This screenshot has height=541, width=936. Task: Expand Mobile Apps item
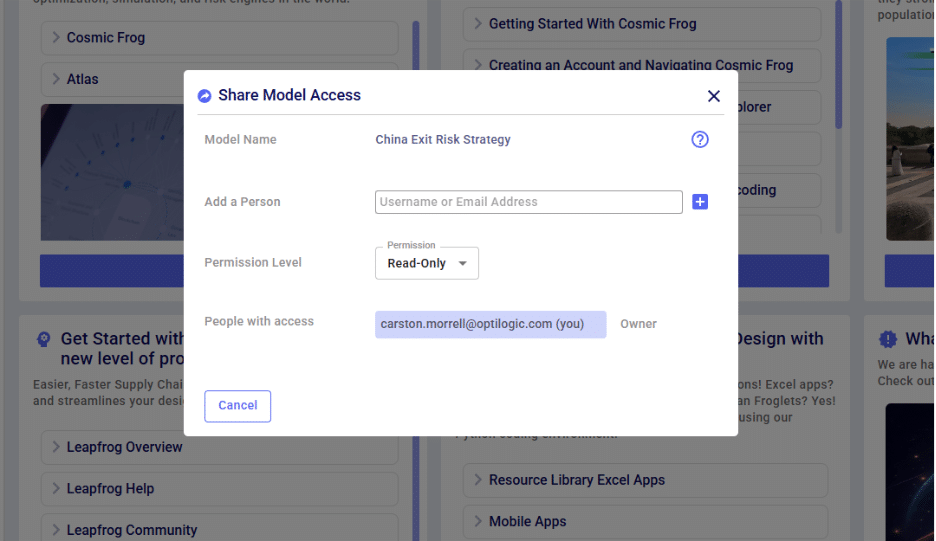tap(645, 521)
